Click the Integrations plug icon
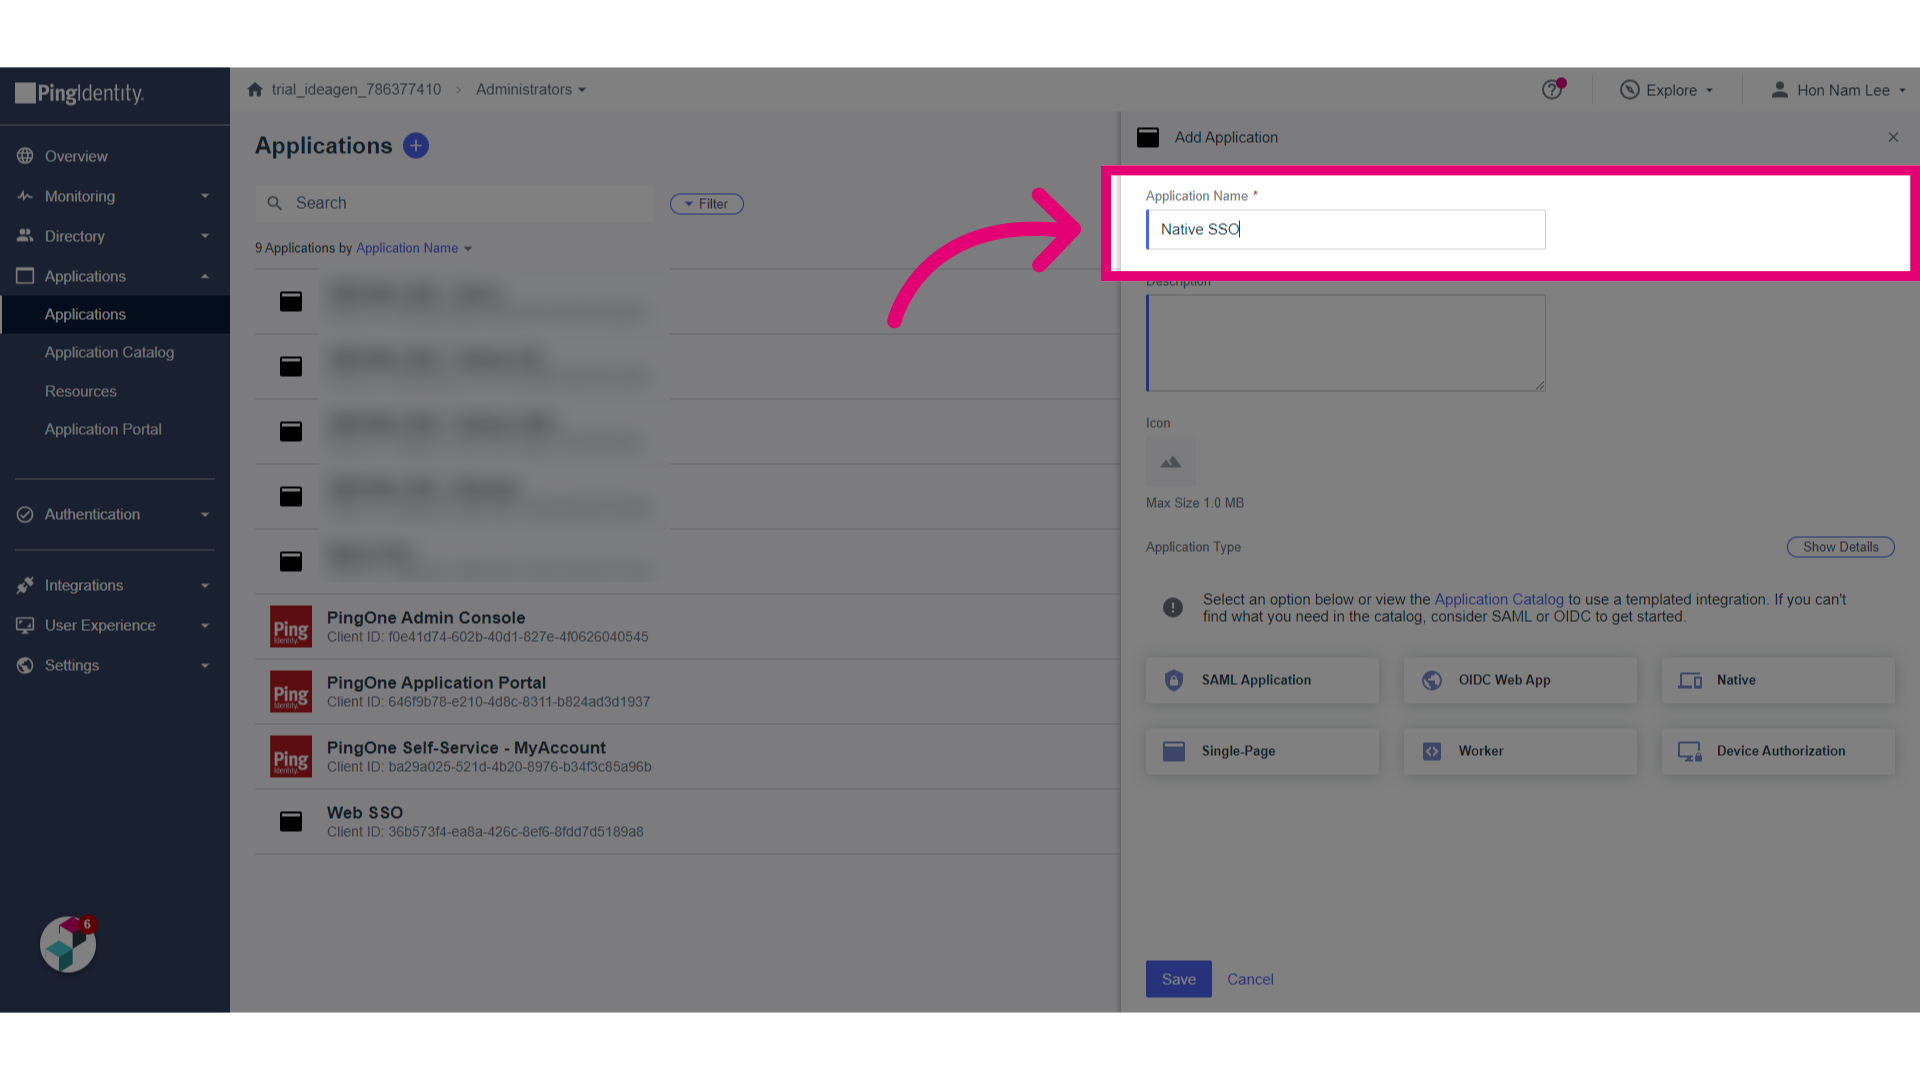1920x1080 pixels. pyautogui.click(x=25, y=585)
